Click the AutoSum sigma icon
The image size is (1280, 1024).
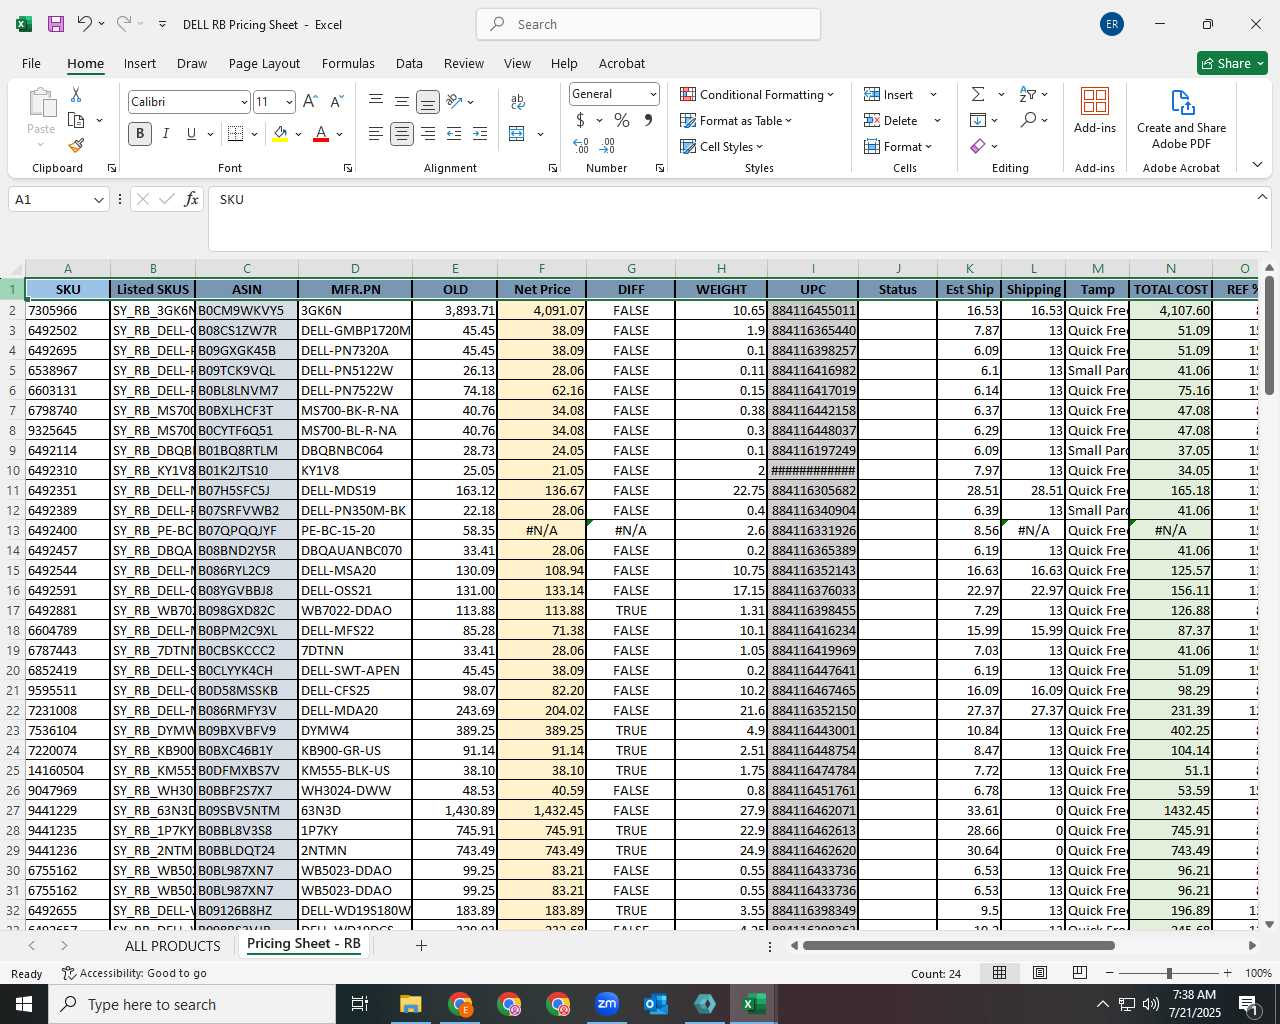point(978,94)
